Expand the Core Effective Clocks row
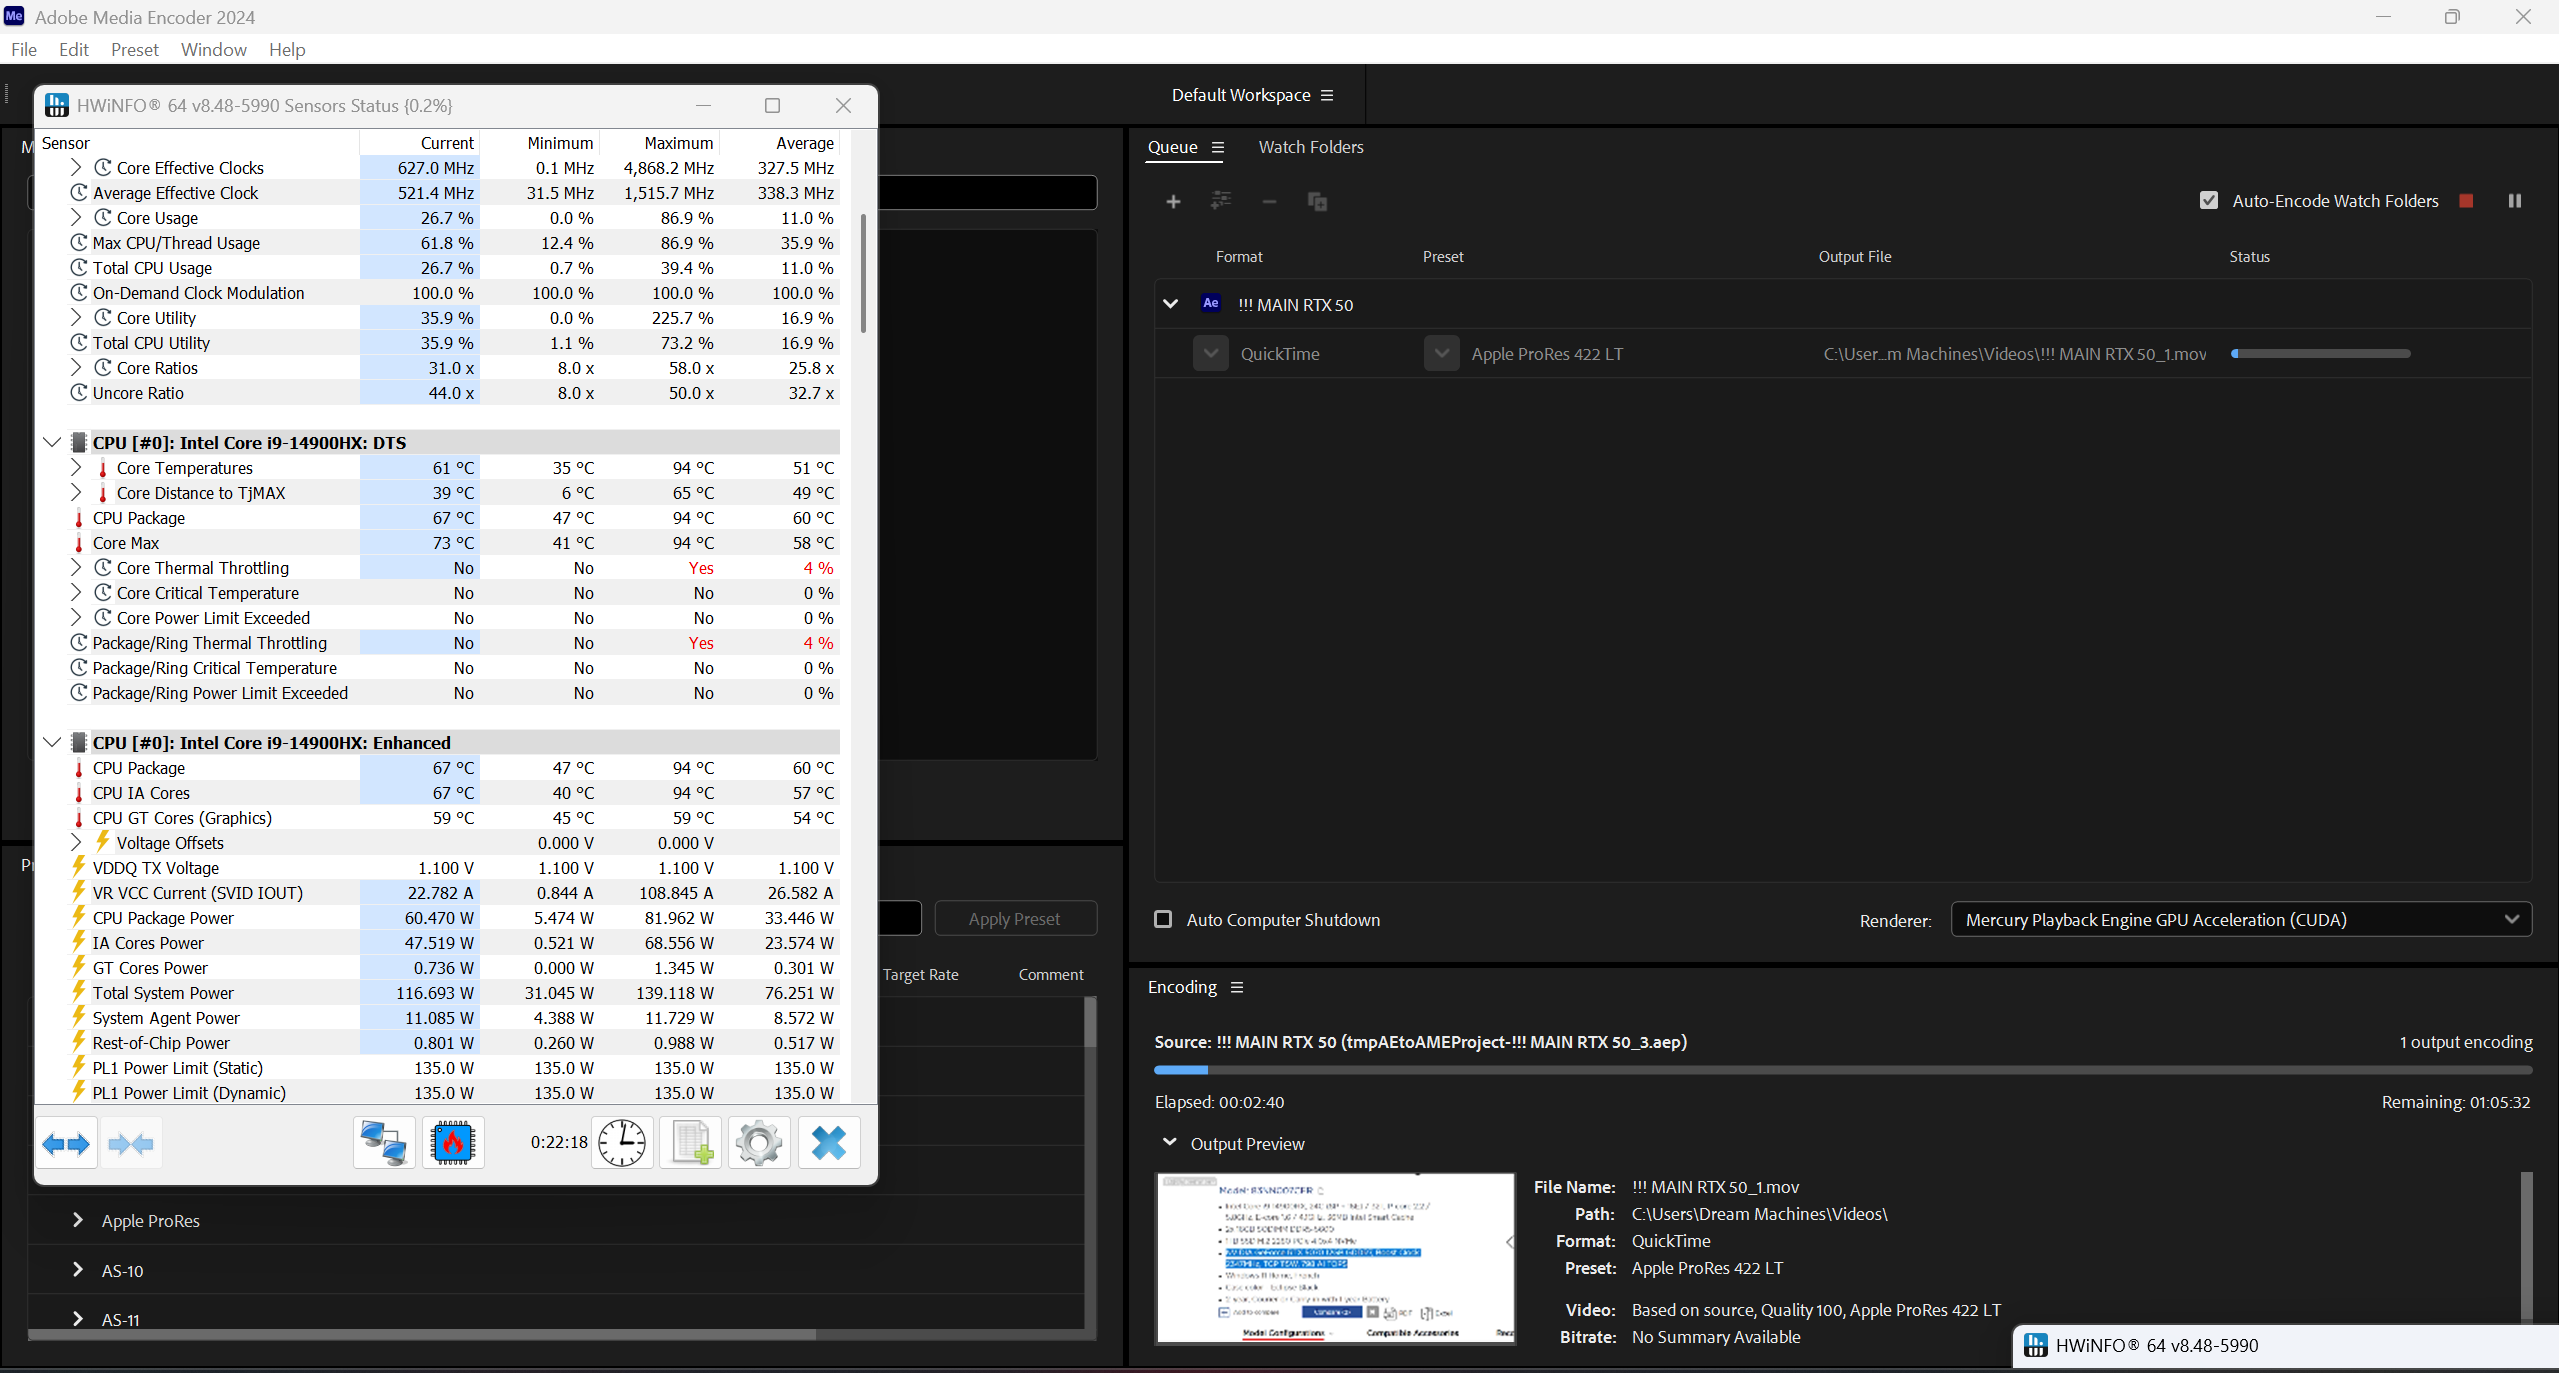2559x1373 pixels. (76, 167)
